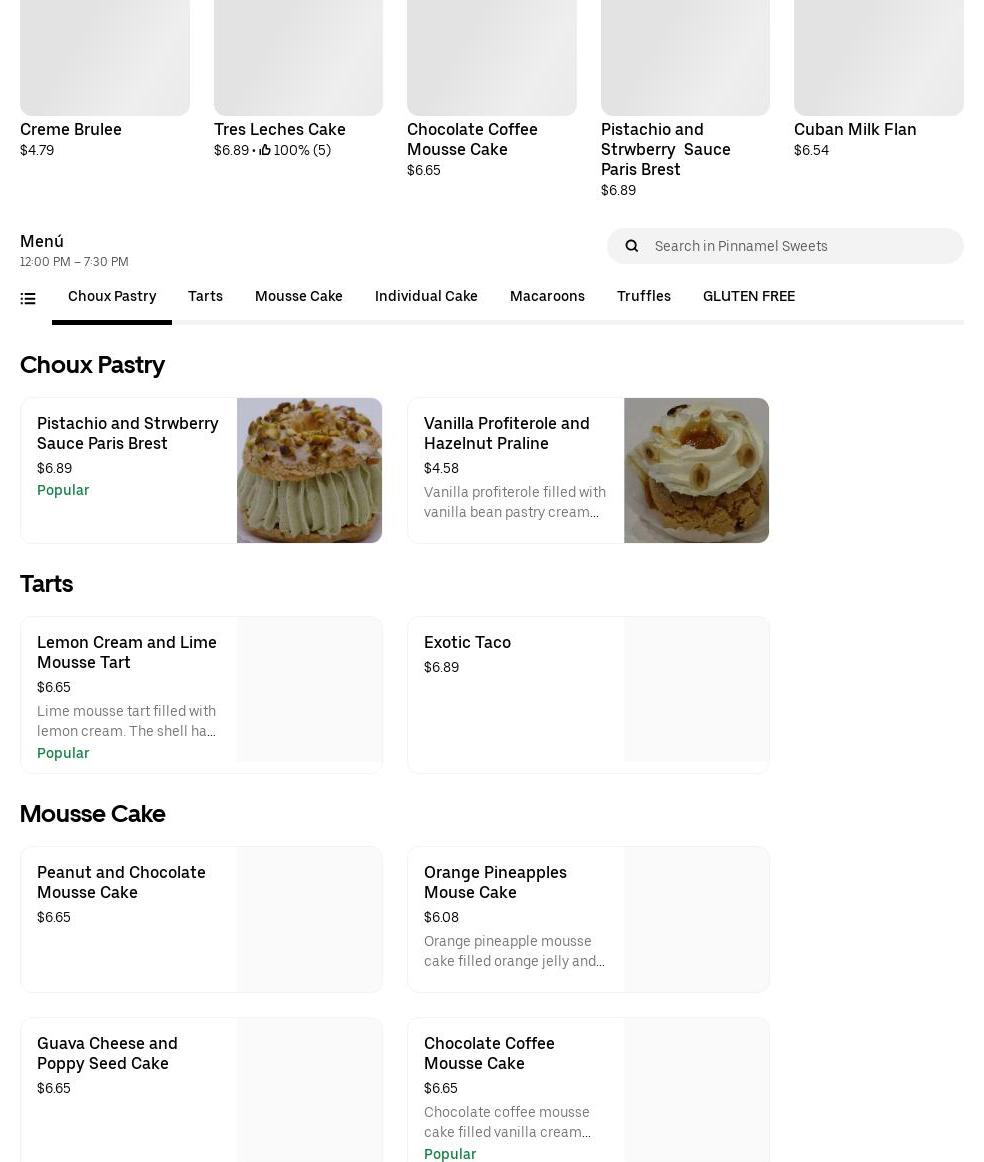Open the menu category list icon
This screenshot has height=1162, width=984.
28,298
